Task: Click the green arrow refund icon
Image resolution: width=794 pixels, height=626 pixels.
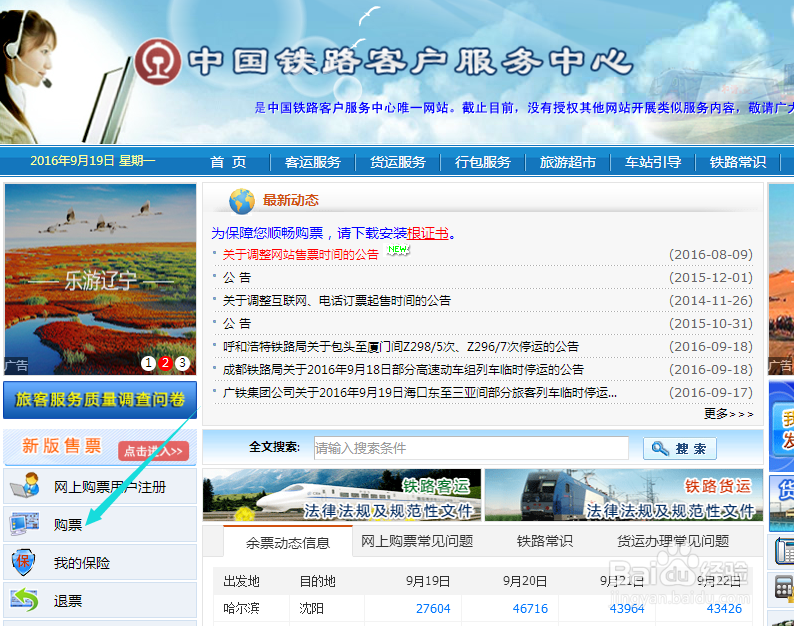Action: pos(24,600)
